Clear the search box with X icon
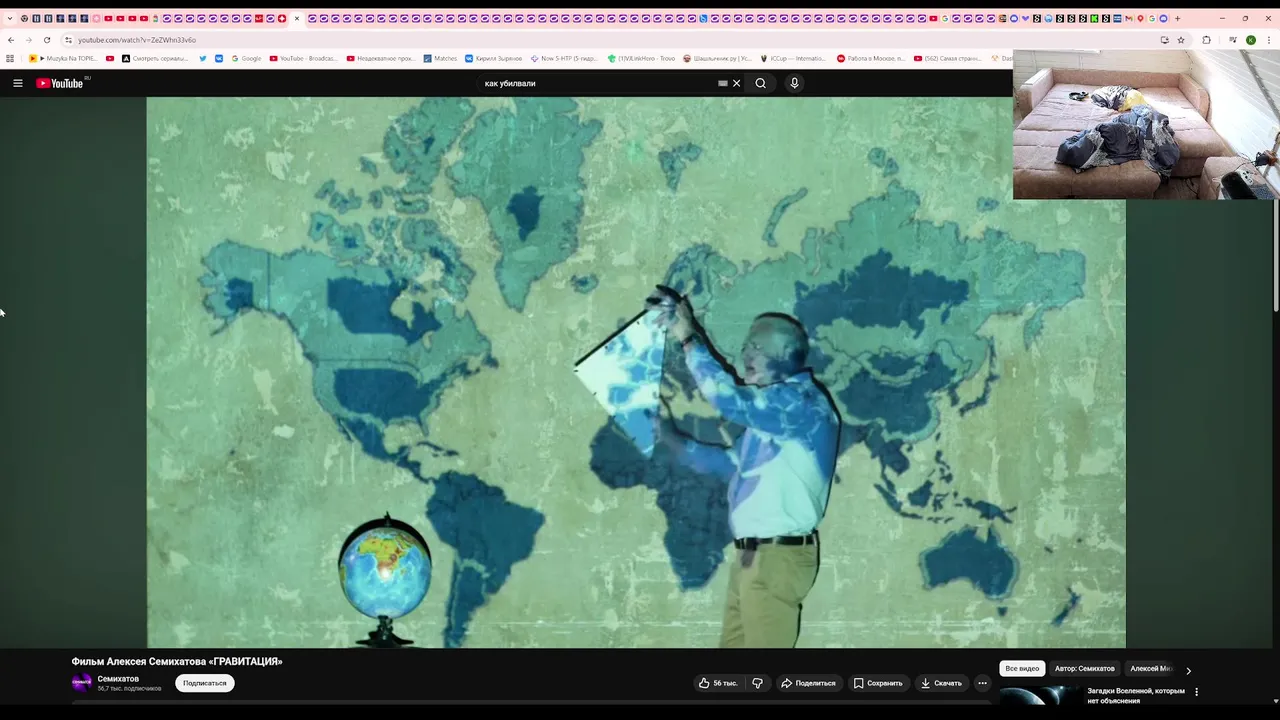 [x=736, y=83]
